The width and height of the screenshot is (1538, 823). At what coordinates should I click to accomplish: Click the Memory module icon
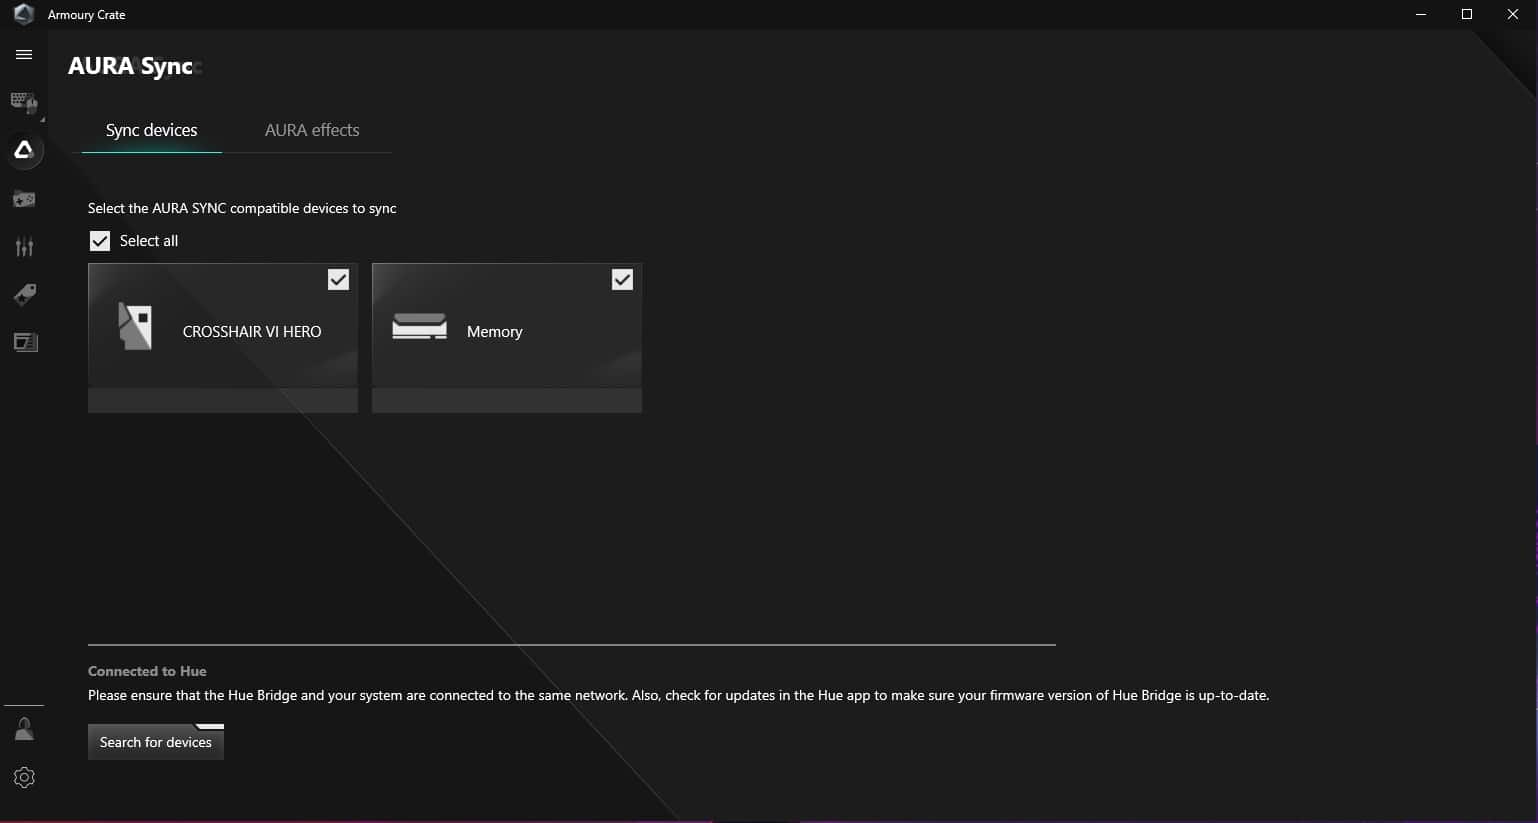pos(419,327)
